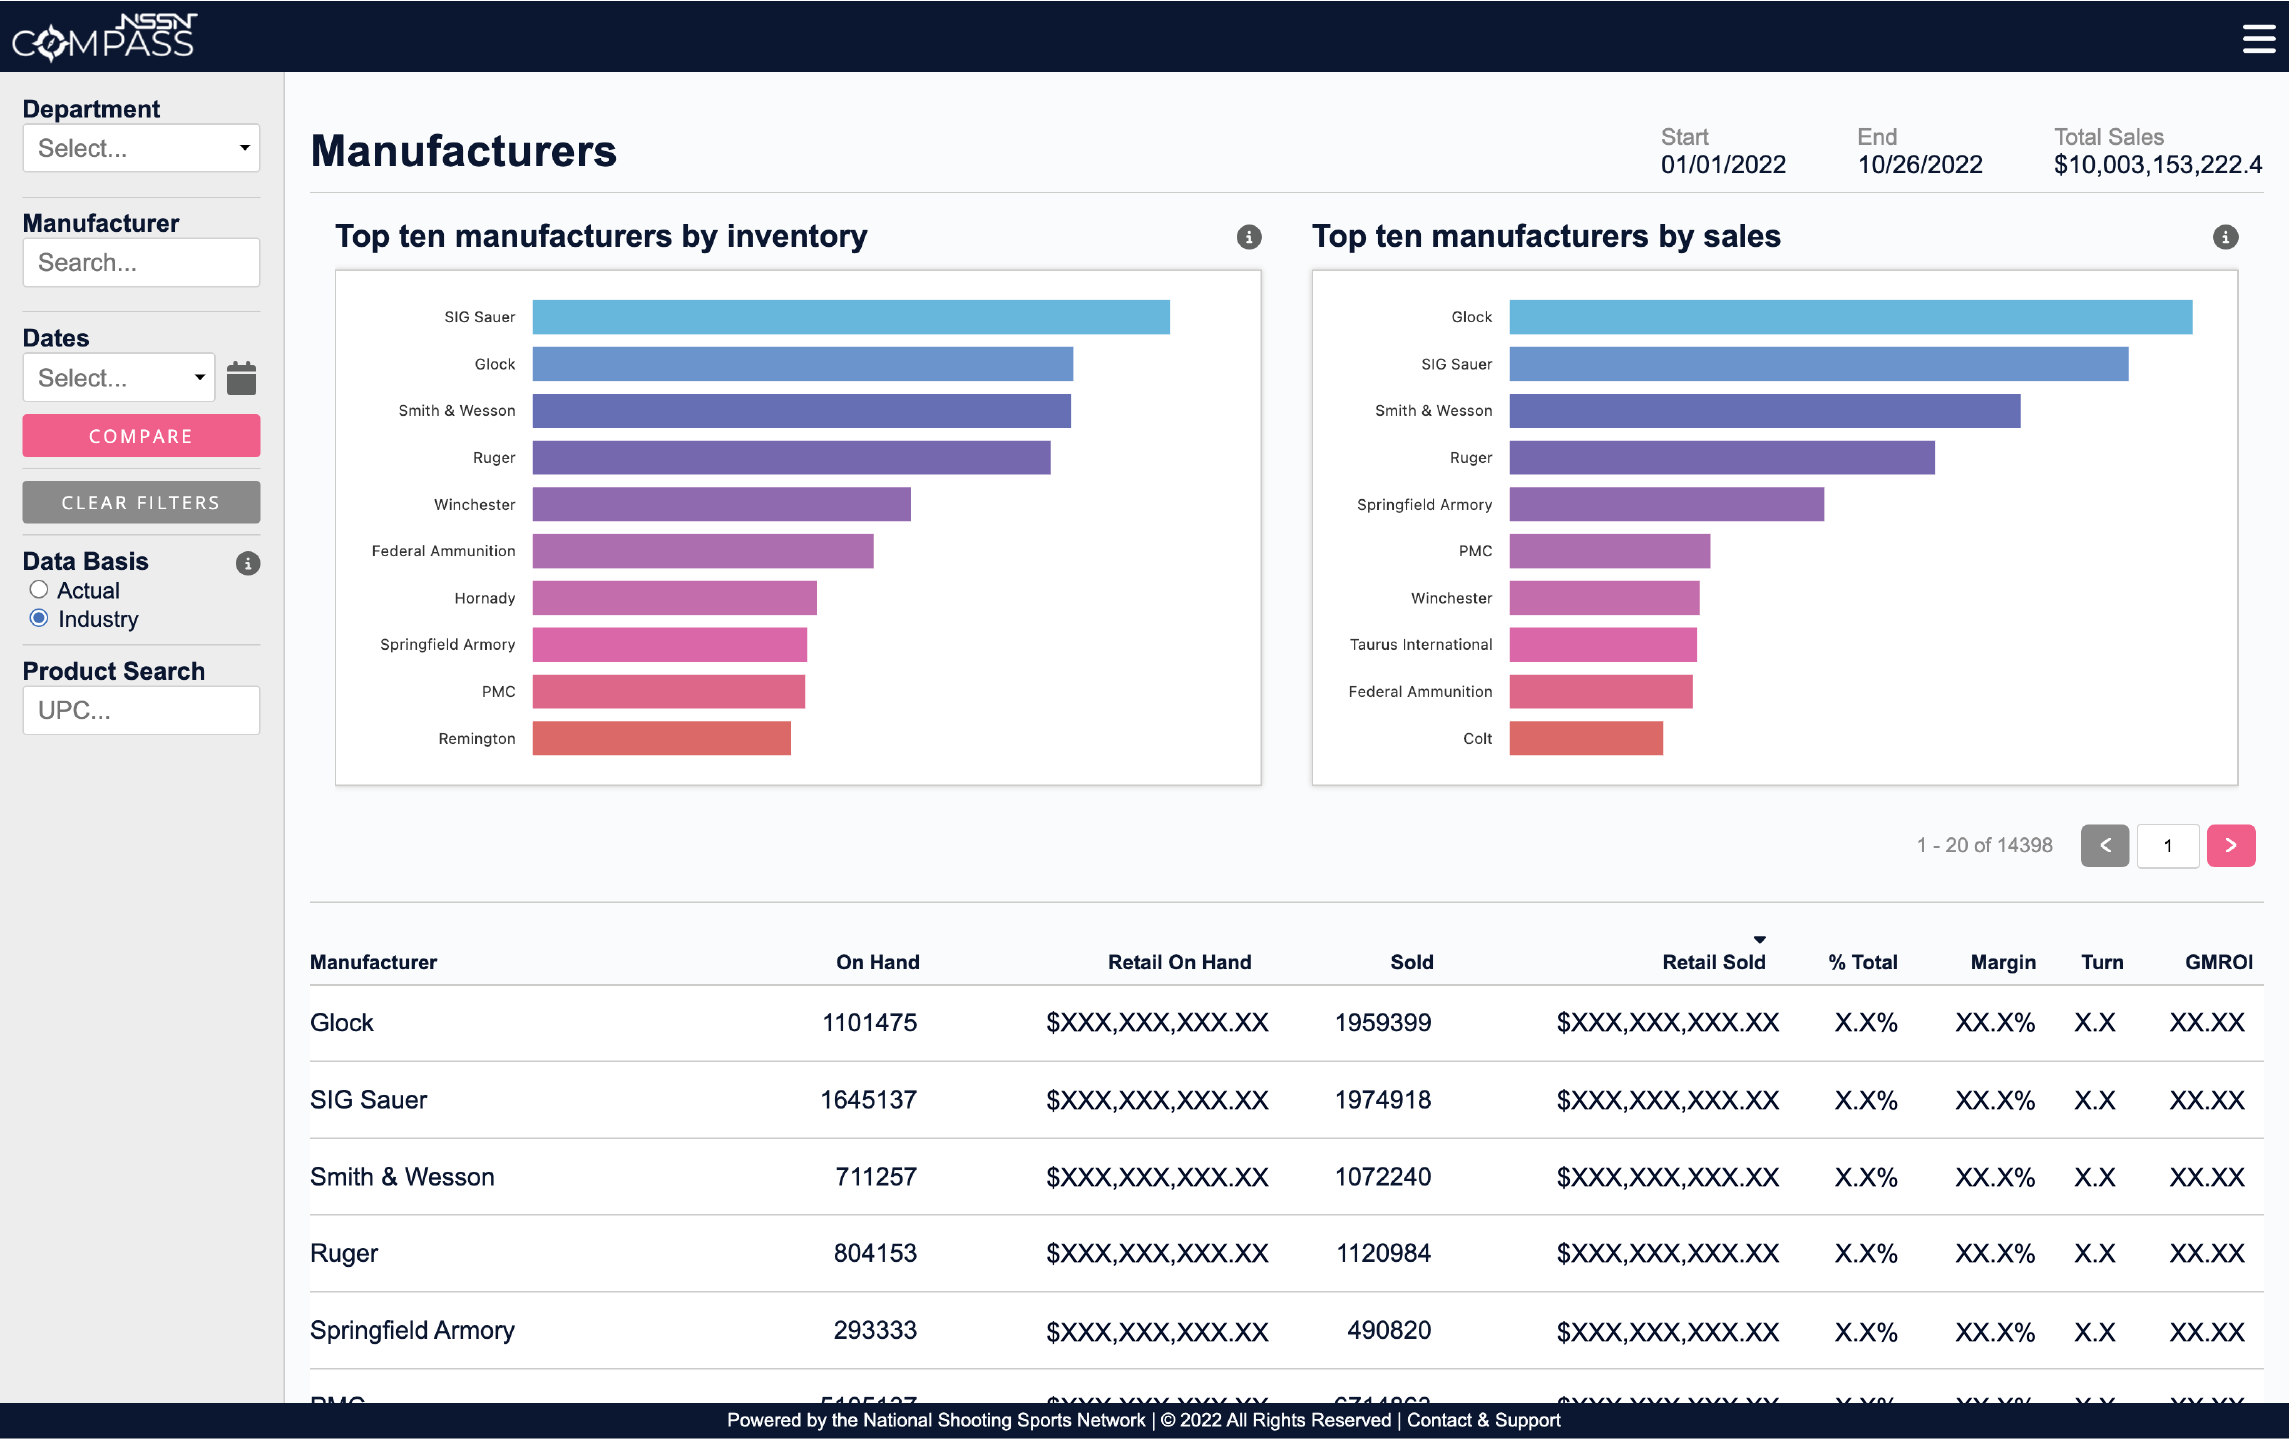Open the Contact & Support link
Screen dimensions: 2290x1439
pos(1483,1420)
